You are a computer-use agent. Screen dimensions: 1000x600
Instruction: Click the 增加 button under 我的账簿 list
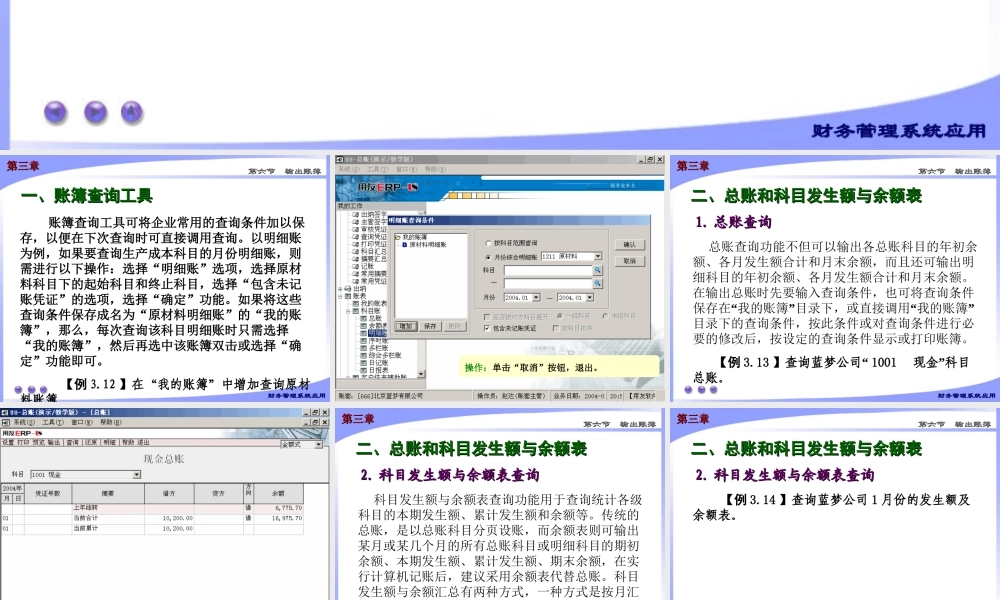(405, 326)
